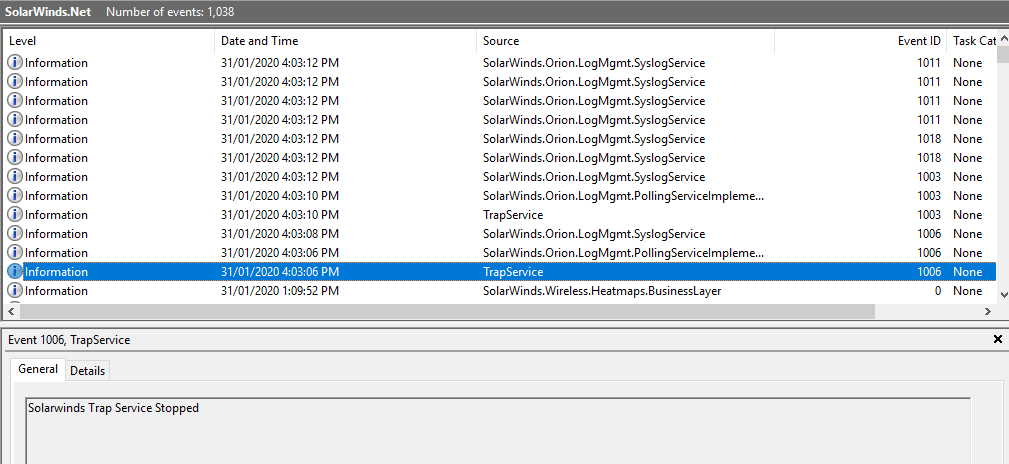This screenshot has height=464, width=1009.
Task: Sort by Date and Time column header
Action: click(345, 41)
